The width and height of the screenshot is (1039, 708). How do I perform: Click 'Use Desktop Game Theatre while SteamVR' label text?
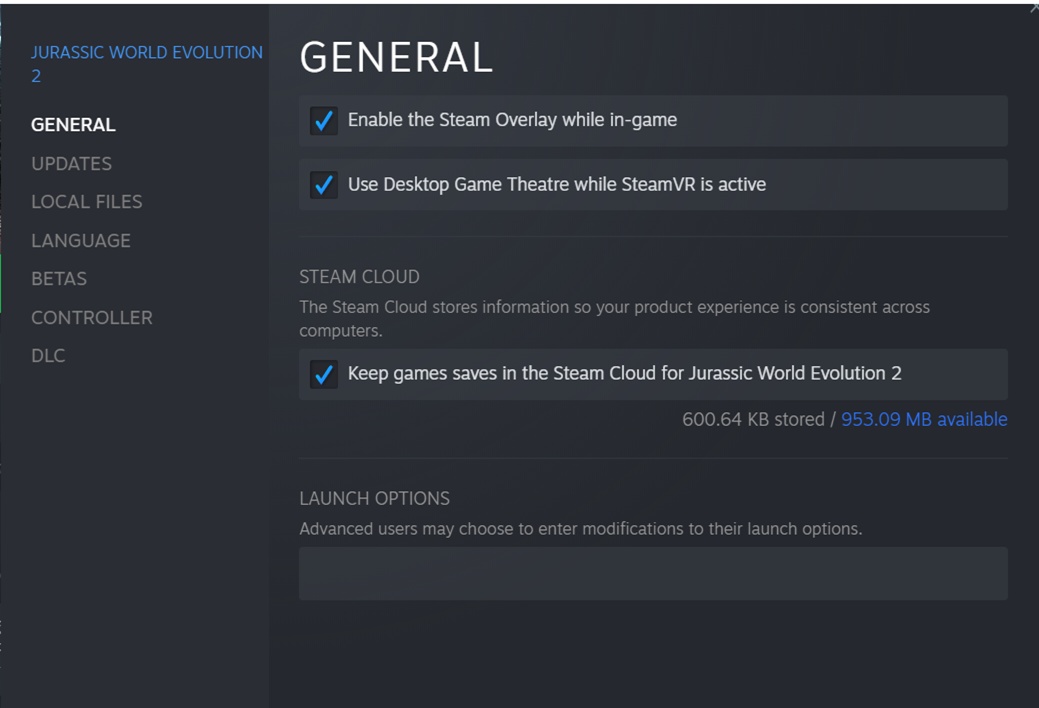(x=556, y=185)
